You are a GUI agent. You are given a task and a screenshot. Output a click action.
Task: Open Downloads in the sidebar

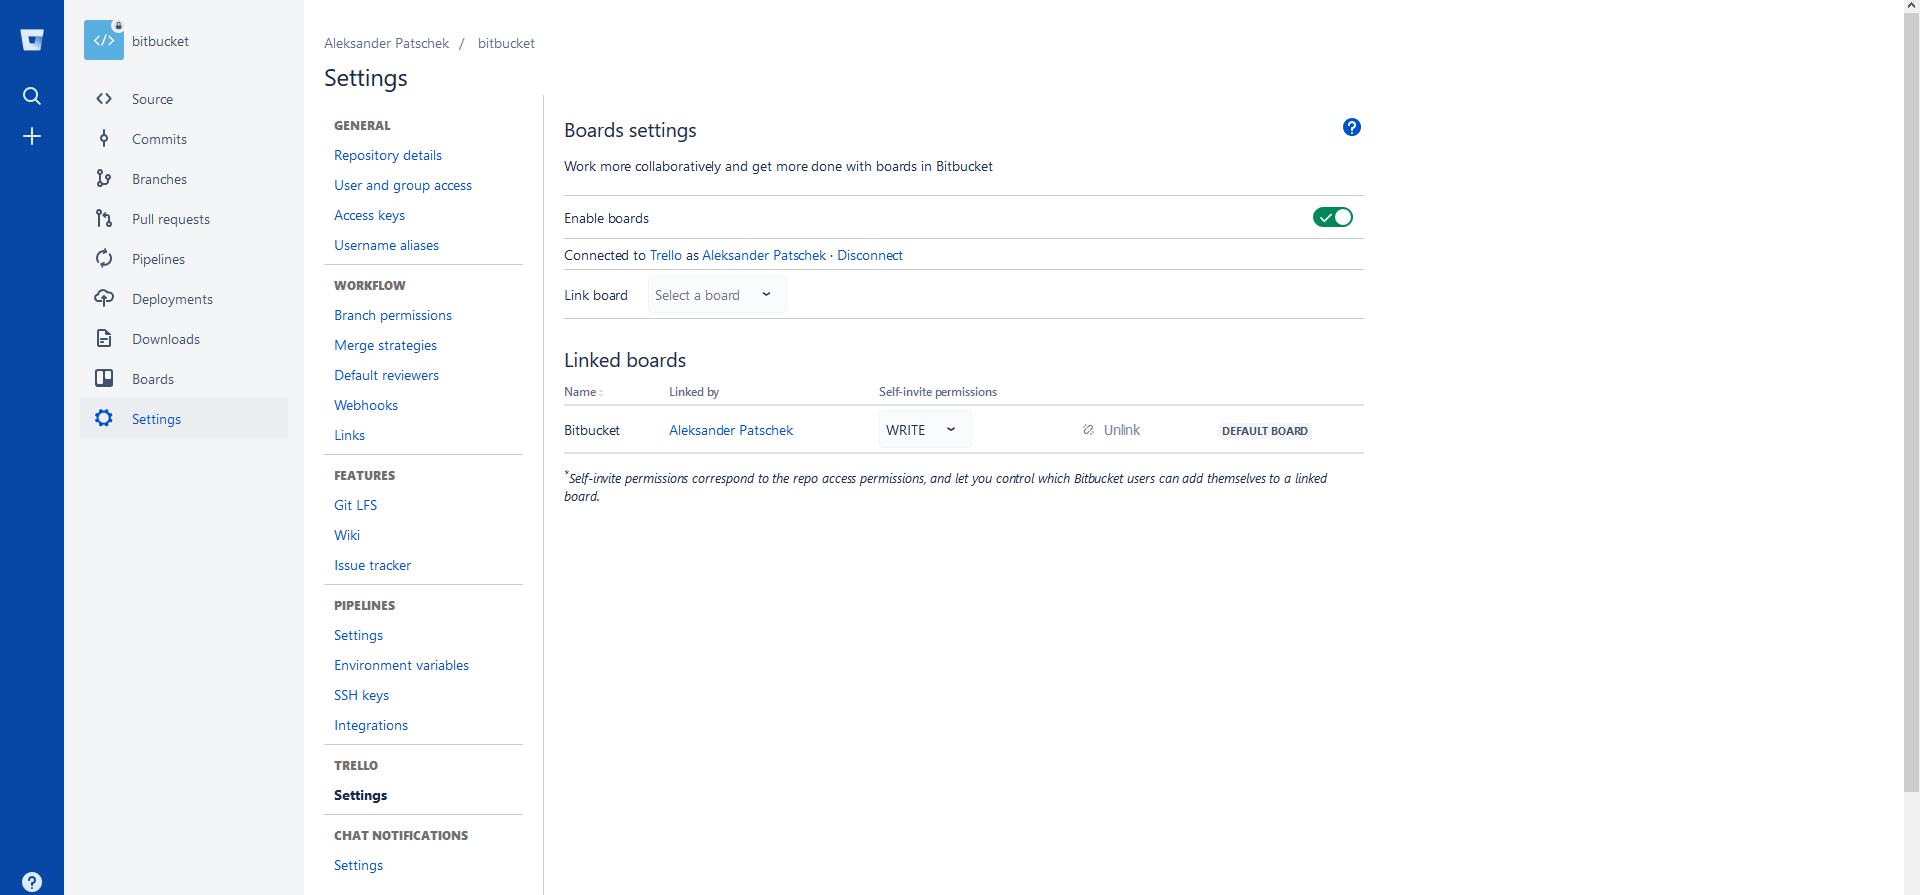(x=166, y=339)
